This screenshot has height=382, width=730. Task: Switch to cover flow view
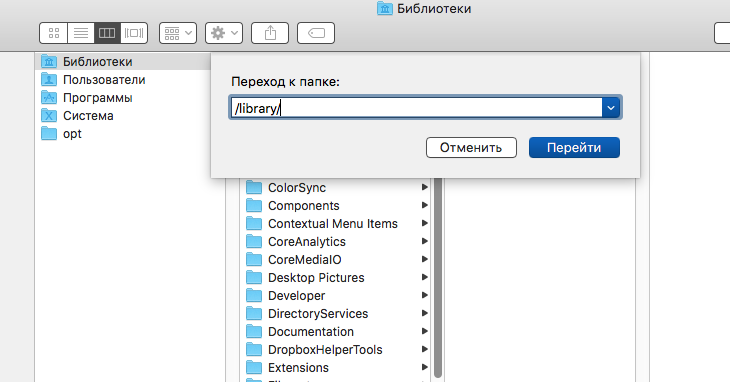(x=134, y=33)
